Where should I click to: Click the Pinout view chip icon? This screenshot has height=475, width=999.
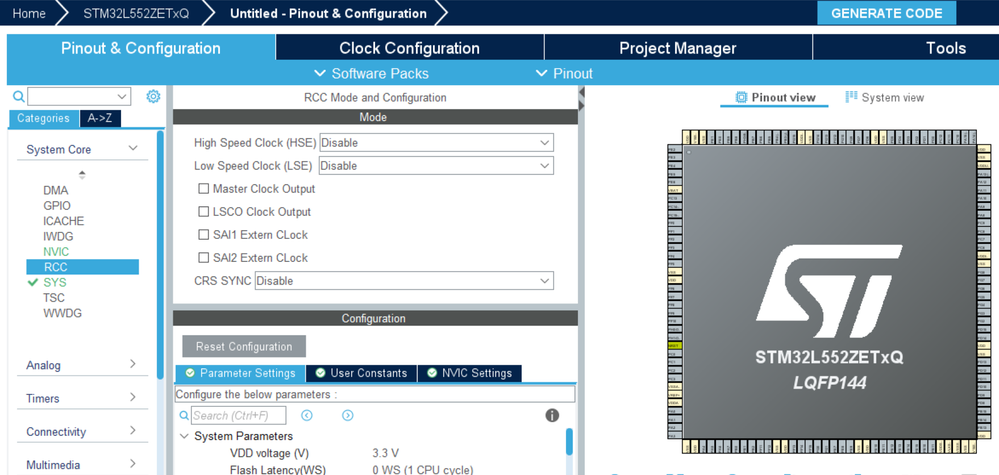741,97
